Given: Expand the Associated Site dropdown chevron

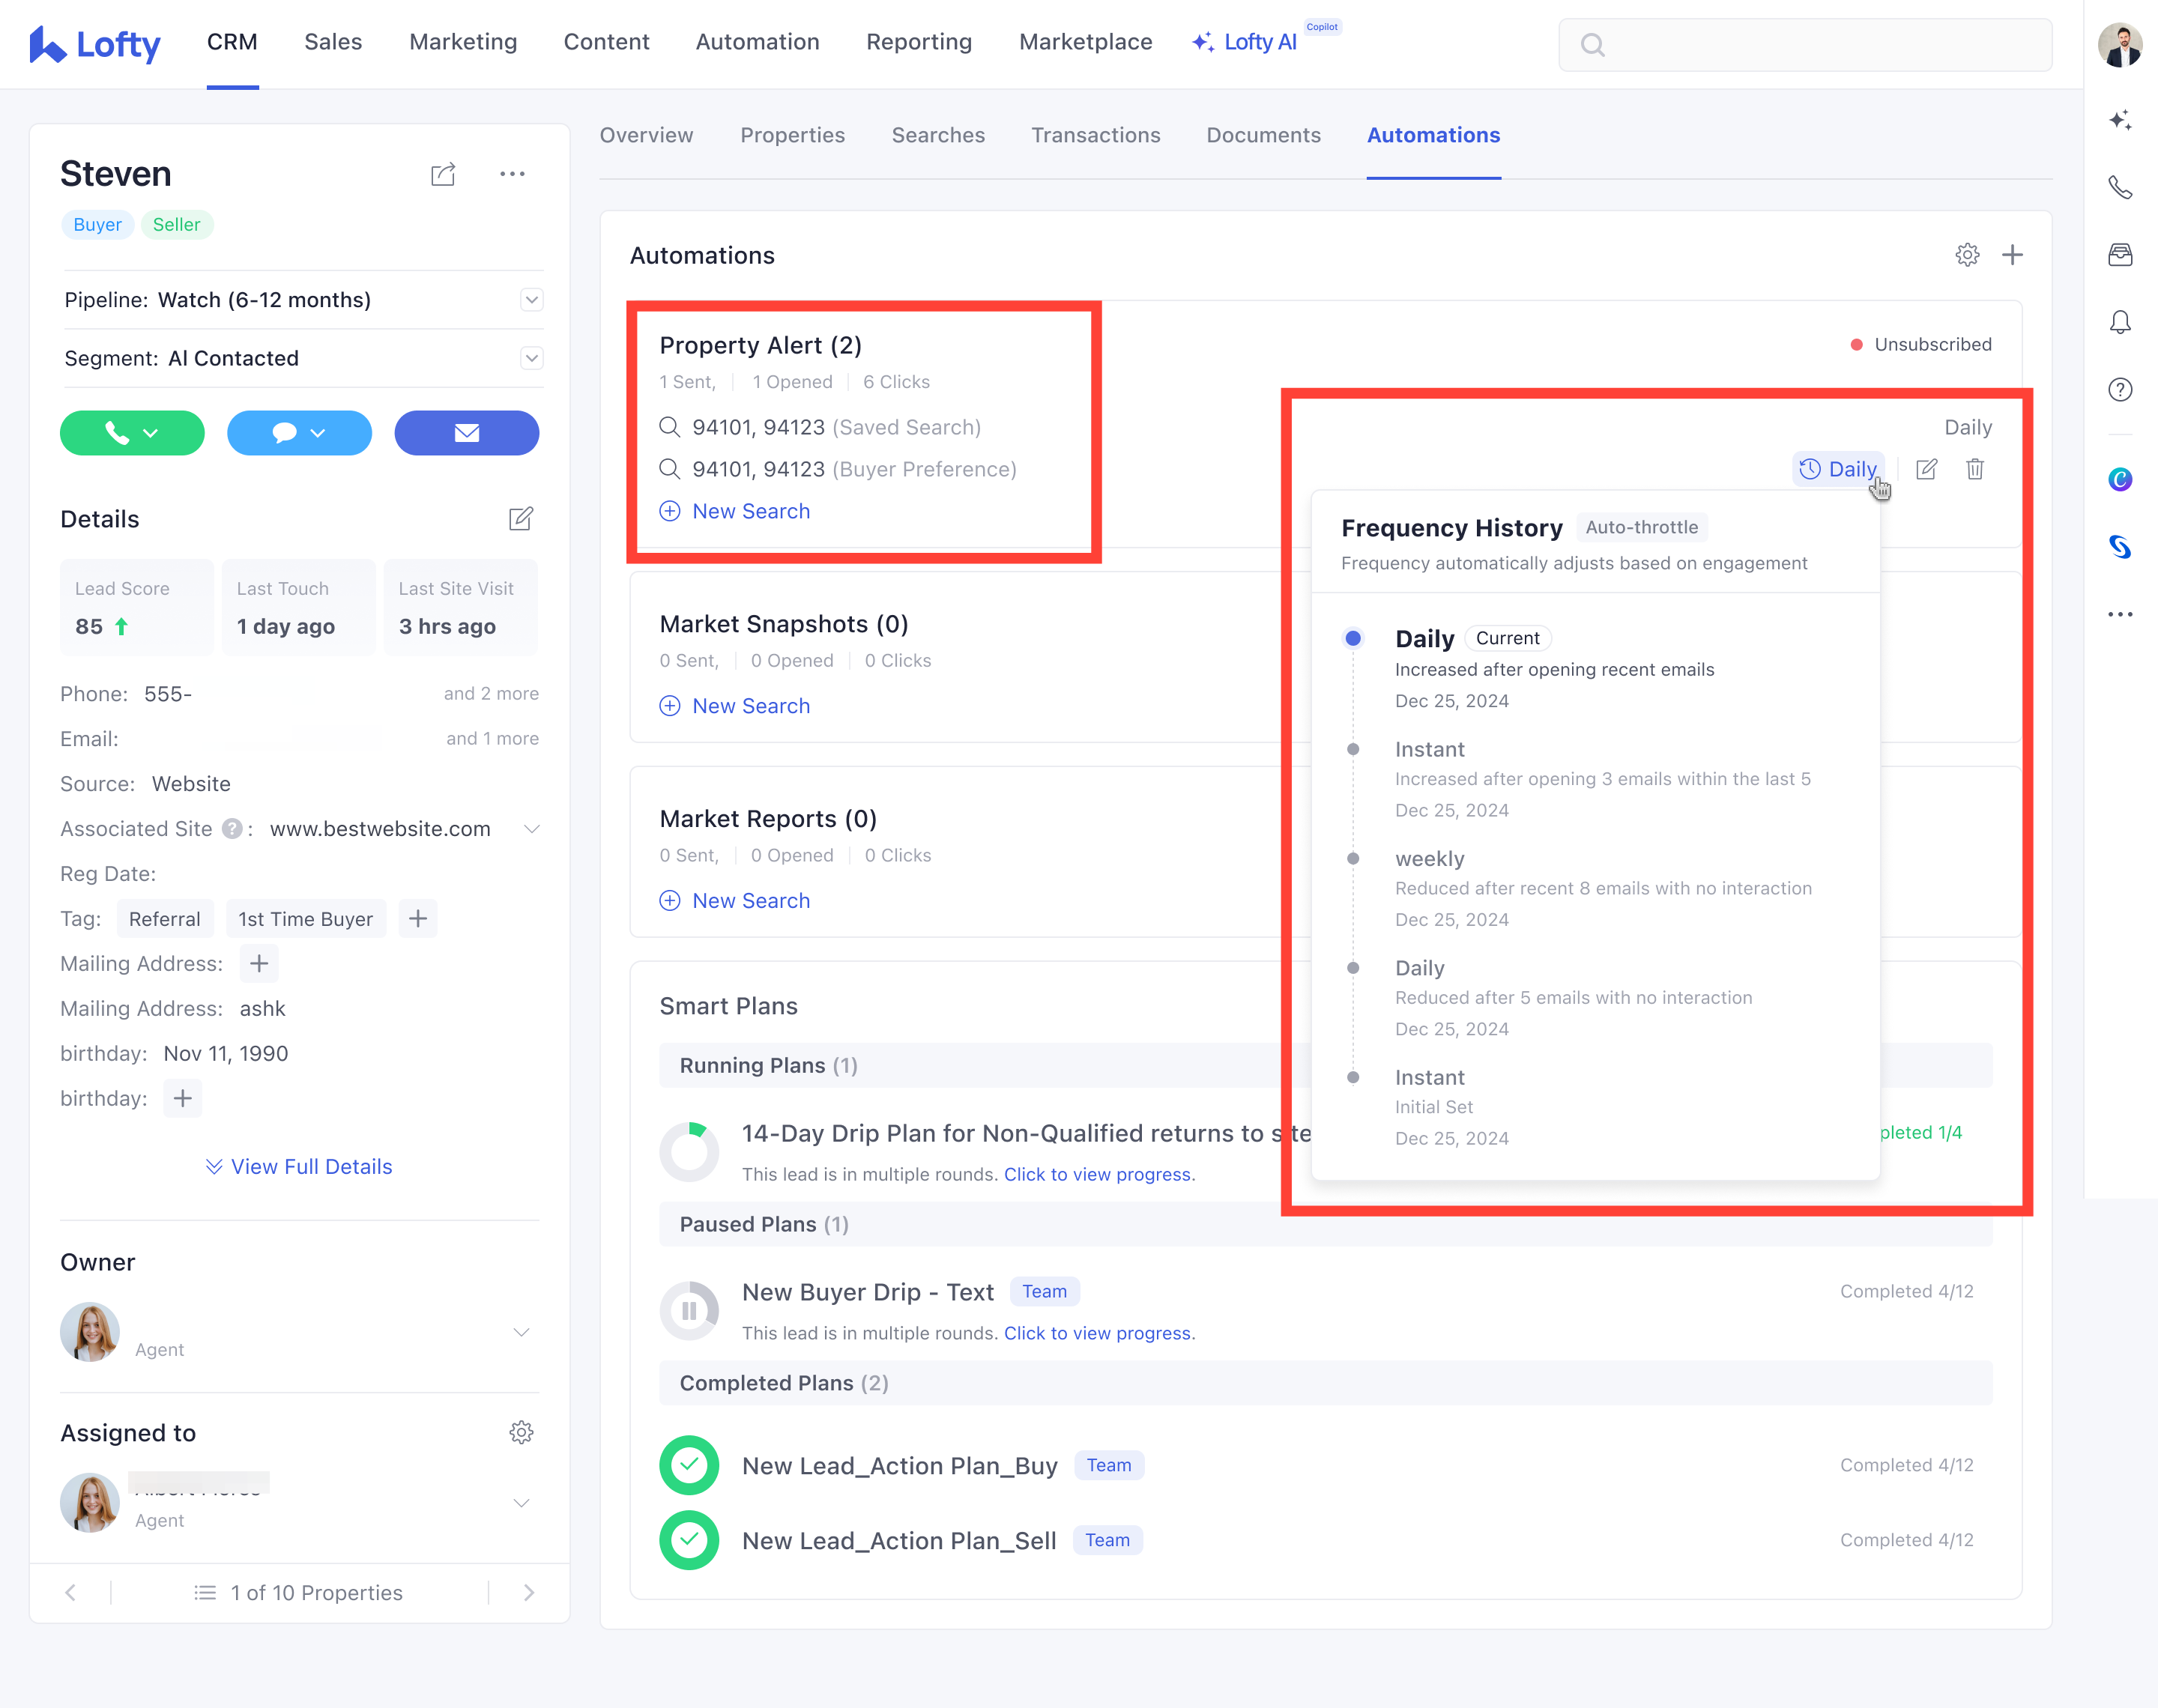Looking at the screenshot, I should tap(532, 829).
